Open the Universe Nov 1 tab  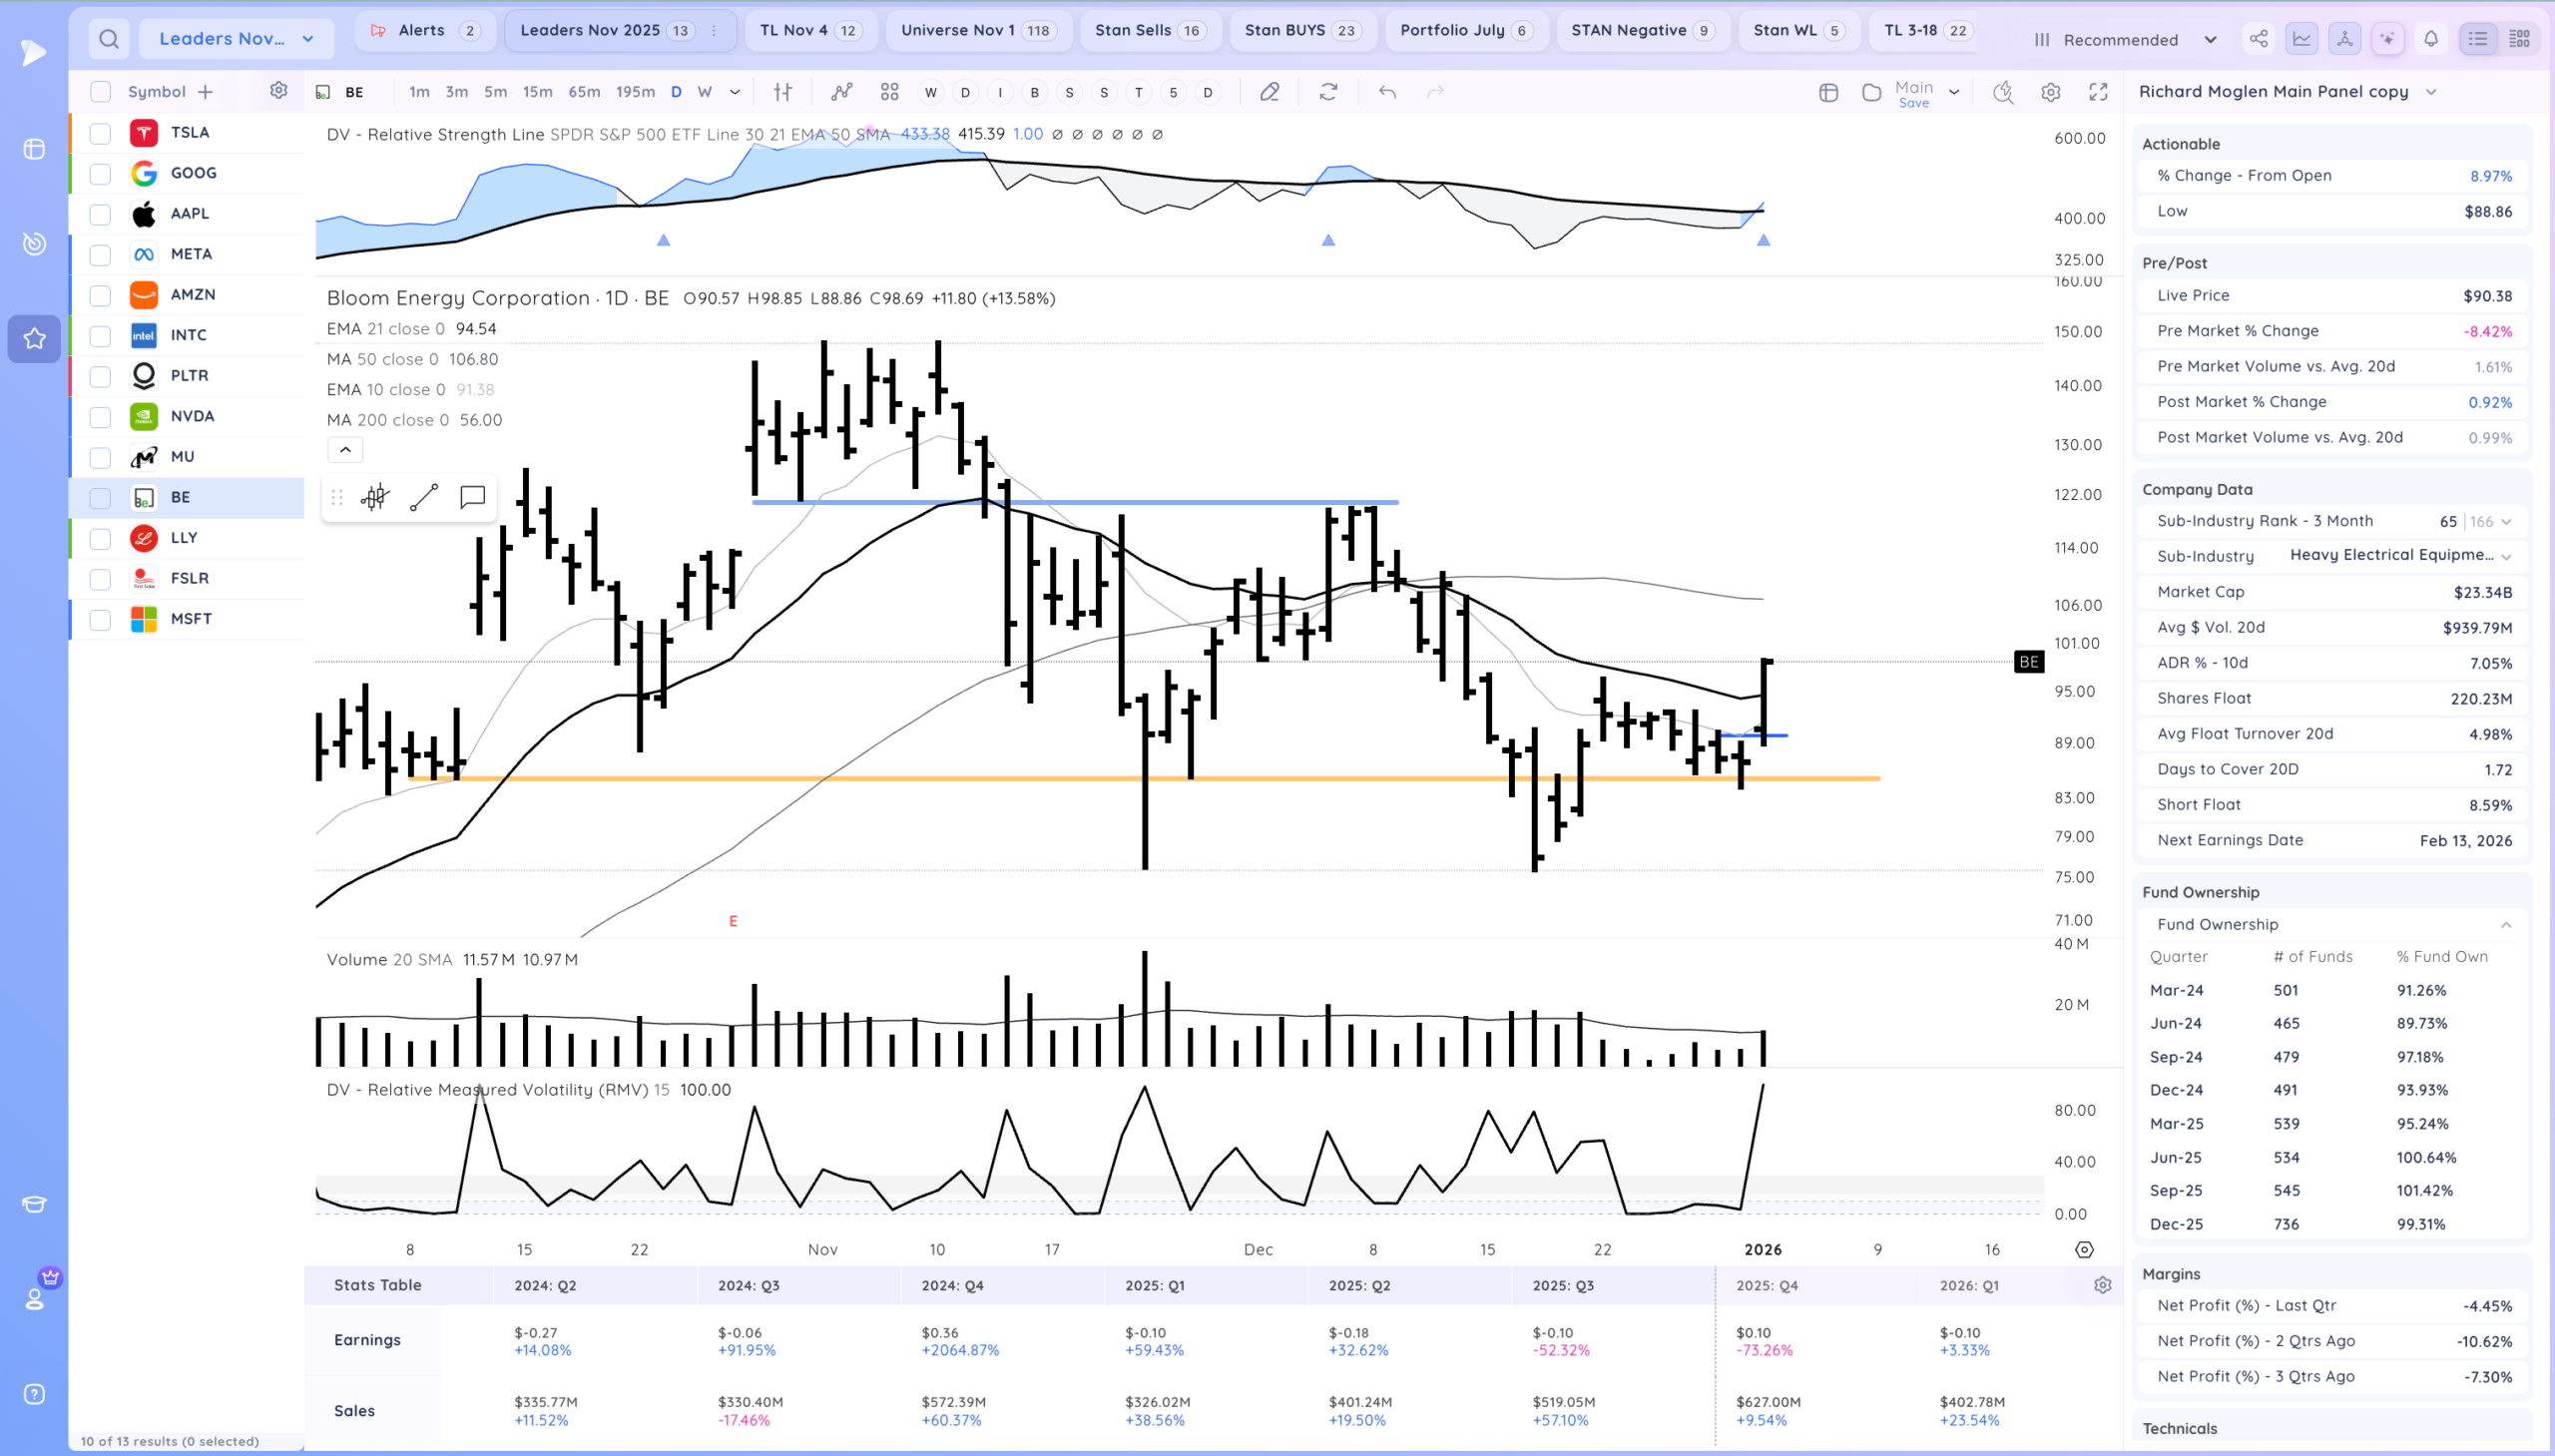(x=976, y=30)
